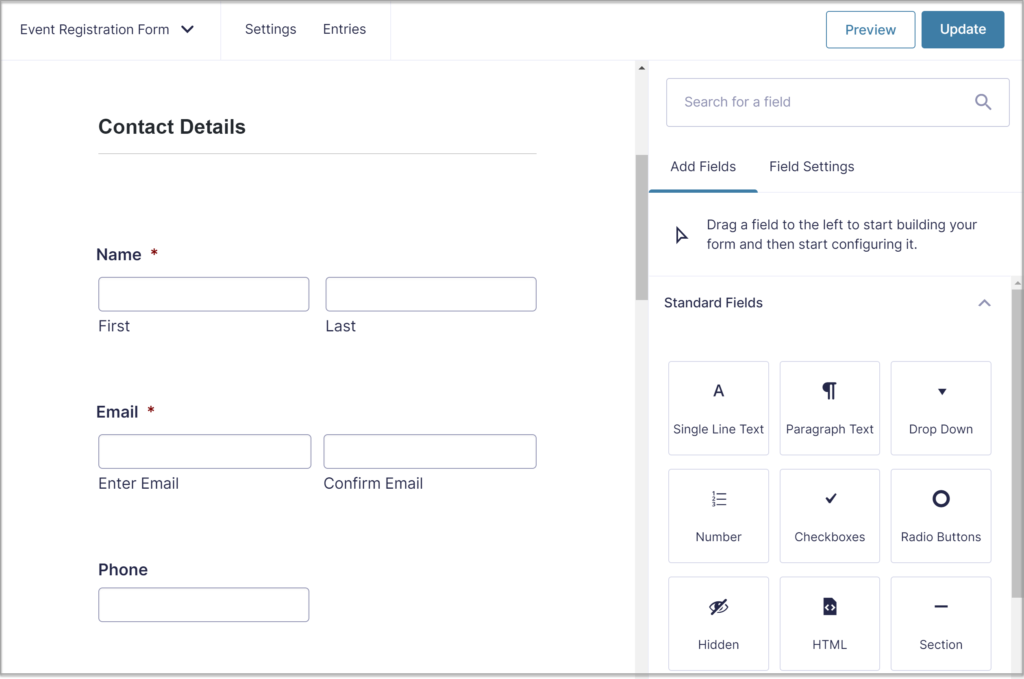This screenshot has height=679, width=1024.
Task: Switch to the Add Fields tab
Action: [x=703, y=166]
